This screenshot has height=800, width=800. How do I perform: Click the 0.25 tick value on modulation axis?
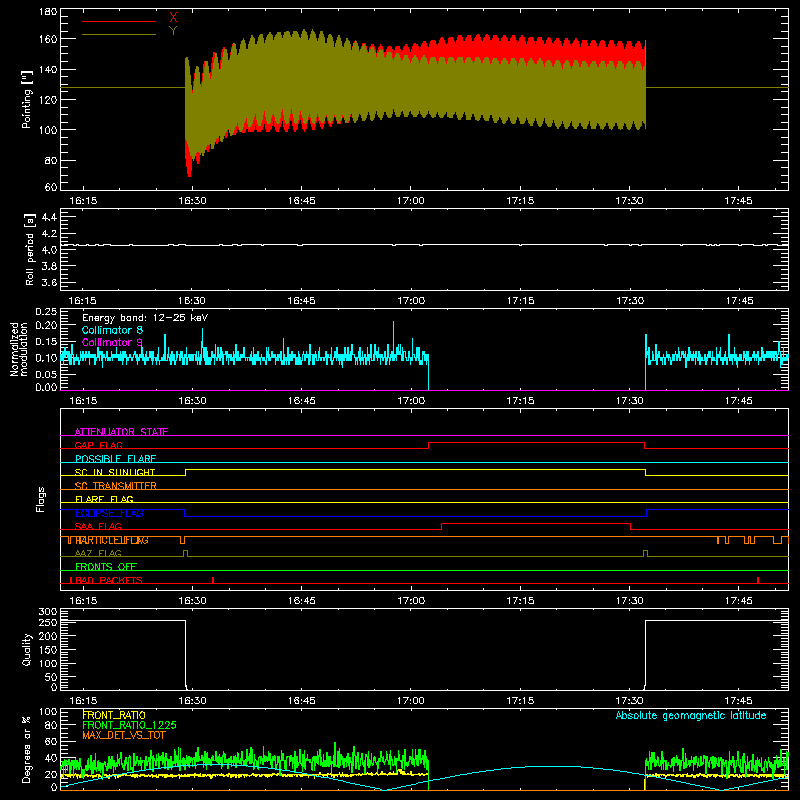(46, 312)
